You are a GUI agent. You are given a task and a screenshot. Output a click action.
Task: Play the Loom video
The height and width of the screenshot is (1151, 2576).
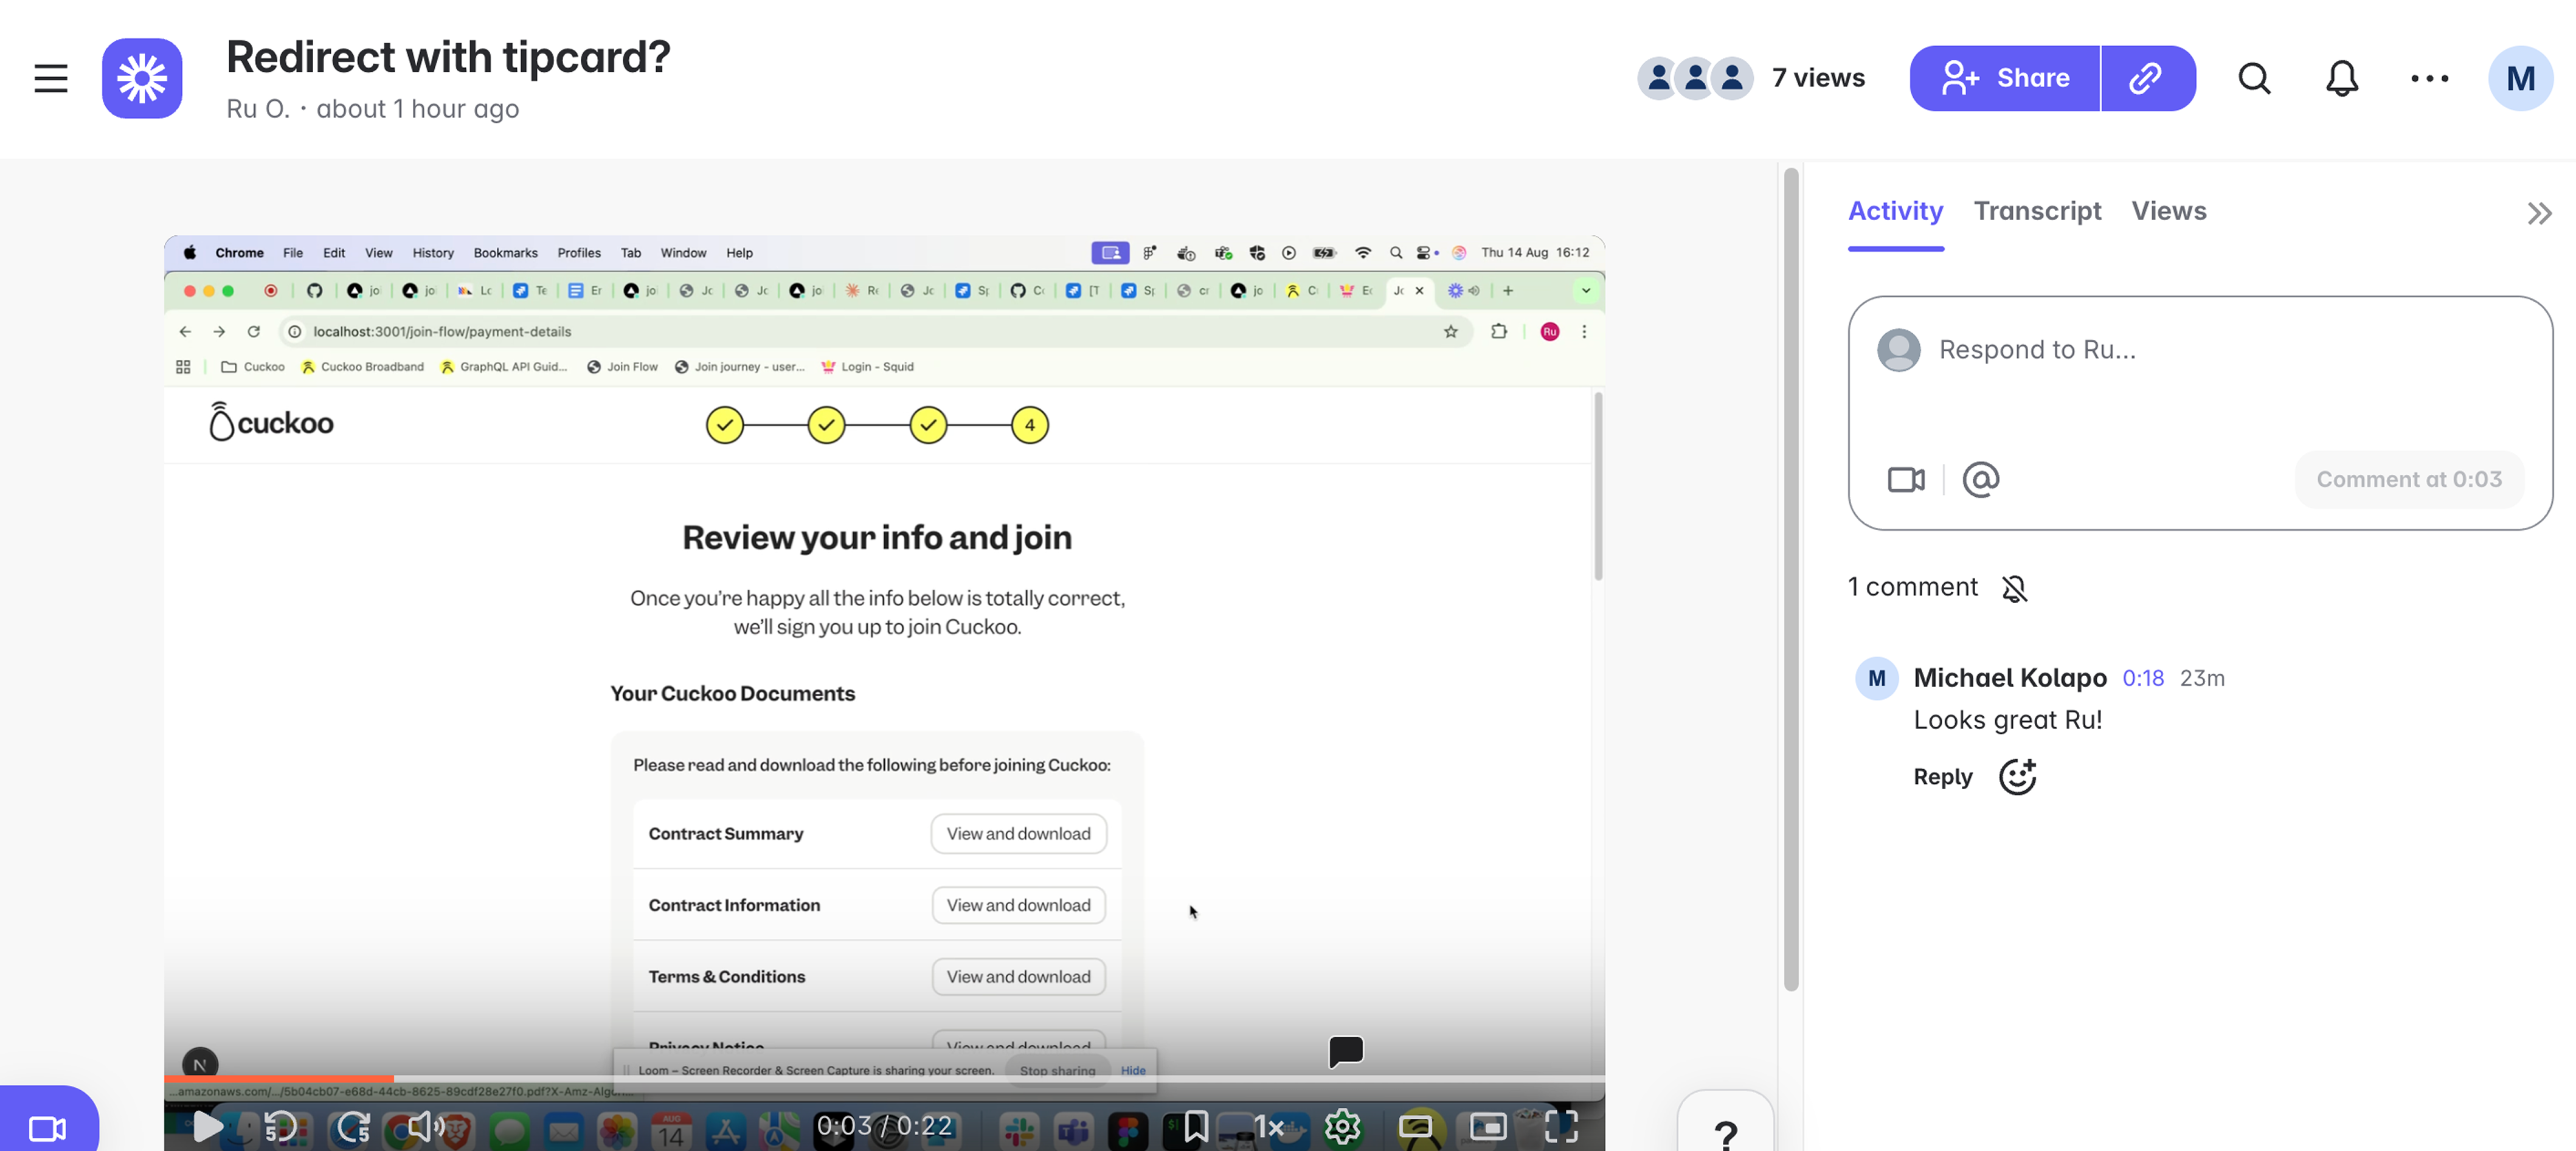pos(207,1127)
